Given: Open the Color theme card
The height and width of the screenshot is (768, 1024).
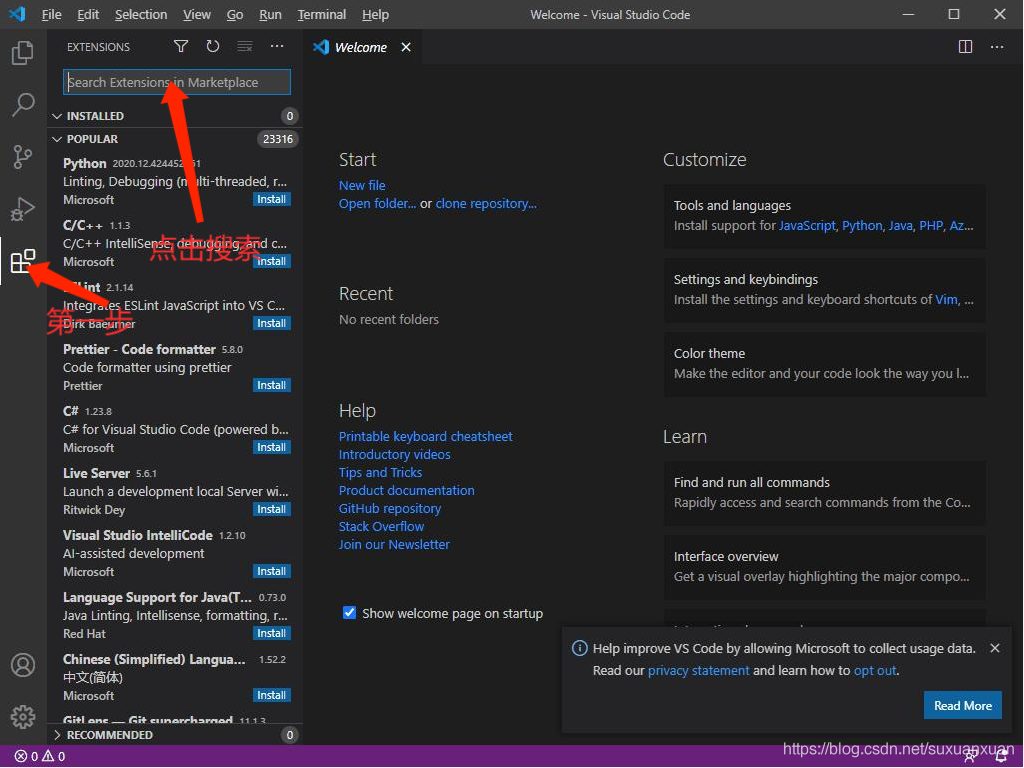Looking at the screenshot, I should tap(825, 364).
